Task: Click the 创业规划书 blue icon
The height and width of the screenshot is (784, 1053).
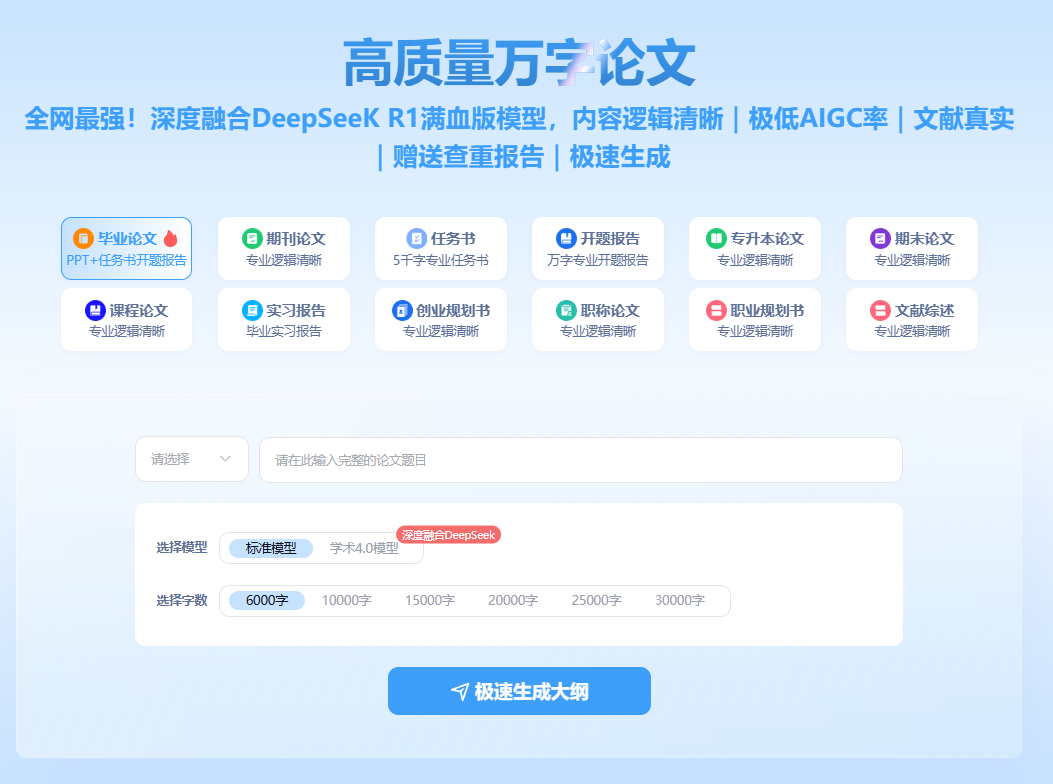Action: pyautogui.click(x=402, y=310)
